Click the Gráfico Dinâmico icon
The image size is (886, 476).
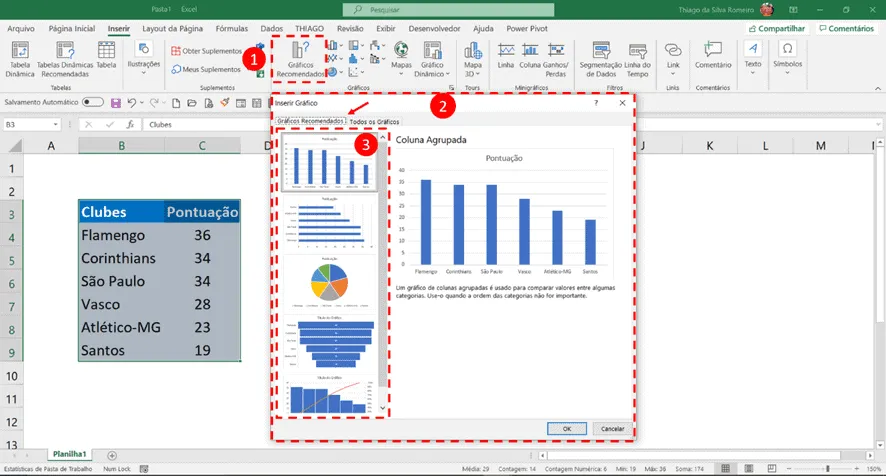point(432,59)
